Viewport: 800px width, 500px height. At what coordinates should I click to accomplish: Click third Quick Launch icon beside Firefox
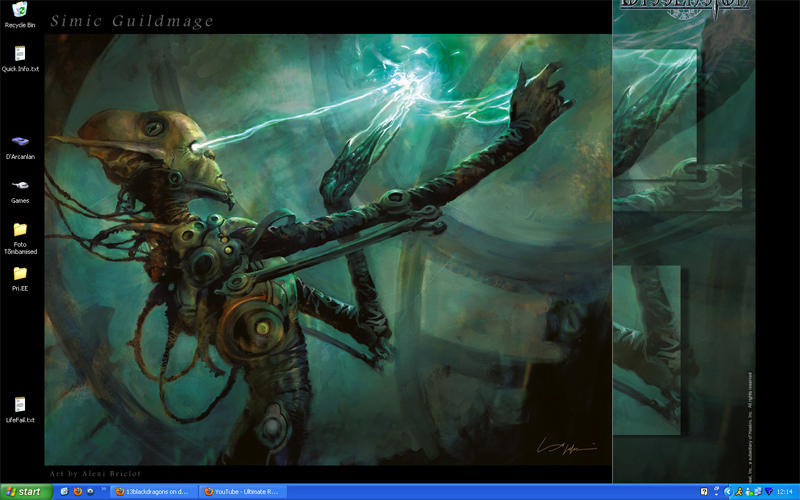click(x=90, y=491)
